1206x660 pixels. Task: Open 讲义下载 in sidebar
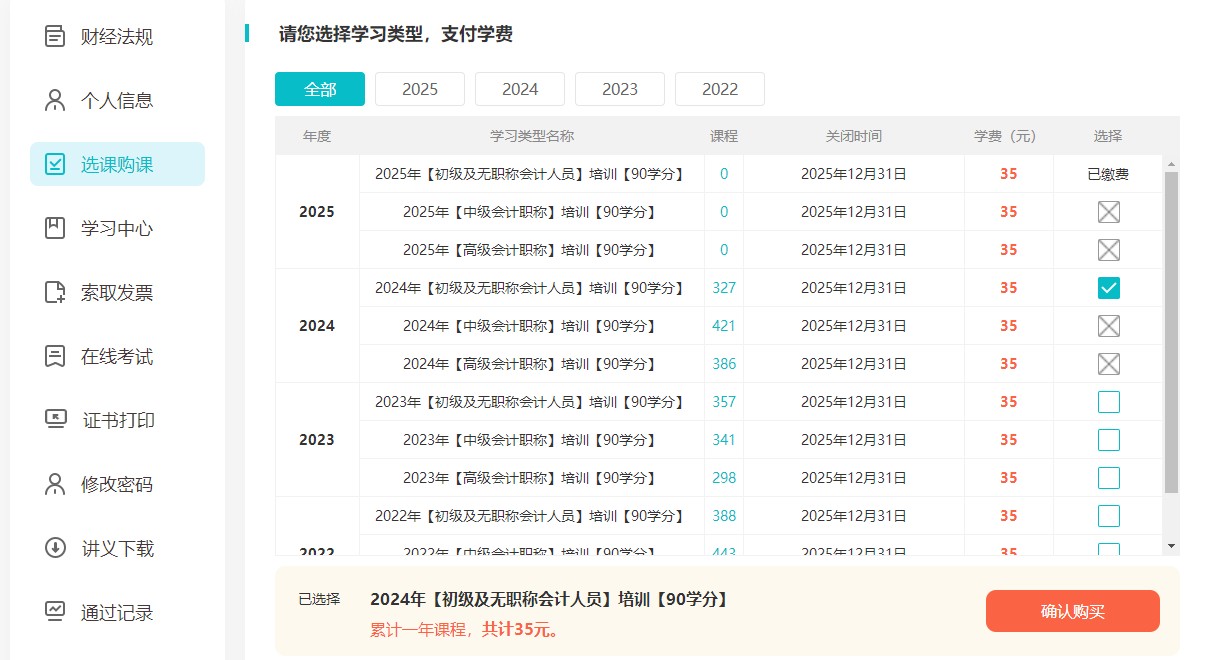pyautogui.click(x=117, y=549)
